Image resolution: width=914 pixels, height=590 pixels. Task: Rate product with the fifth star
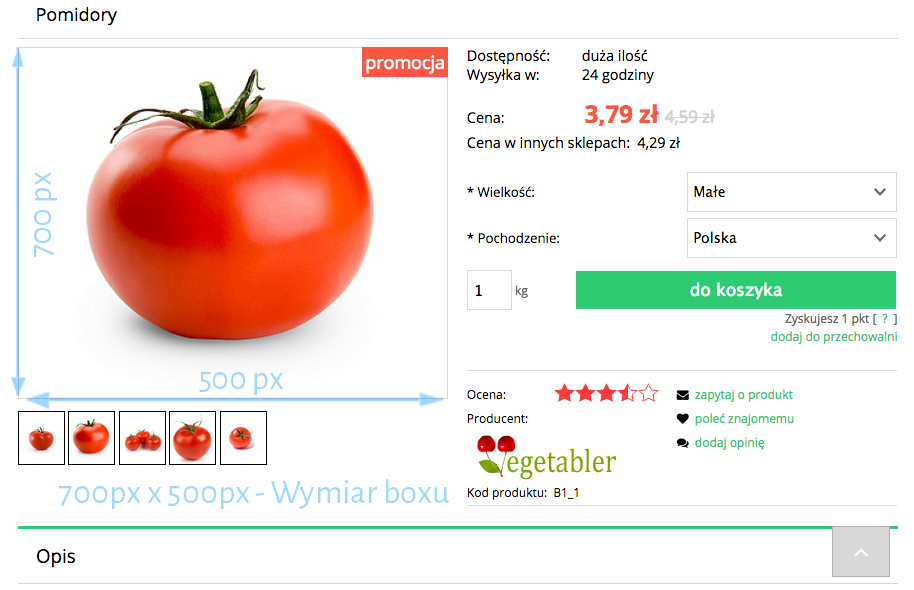[x=648, y=394]
